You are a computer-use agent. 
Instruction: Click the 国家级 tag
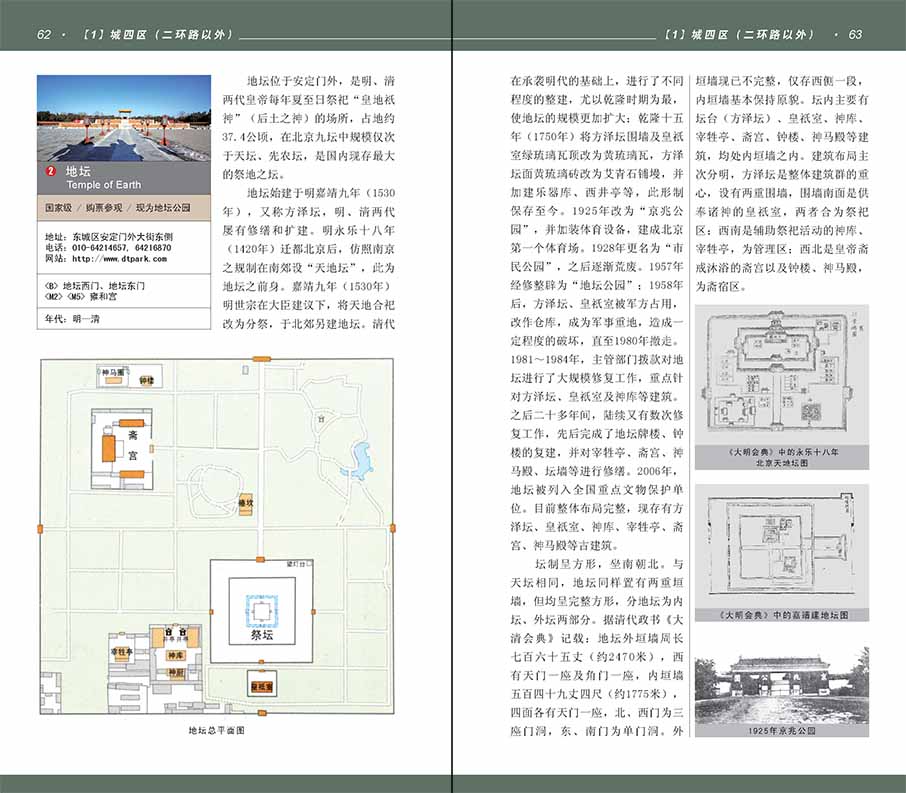(x=58, y=207)
